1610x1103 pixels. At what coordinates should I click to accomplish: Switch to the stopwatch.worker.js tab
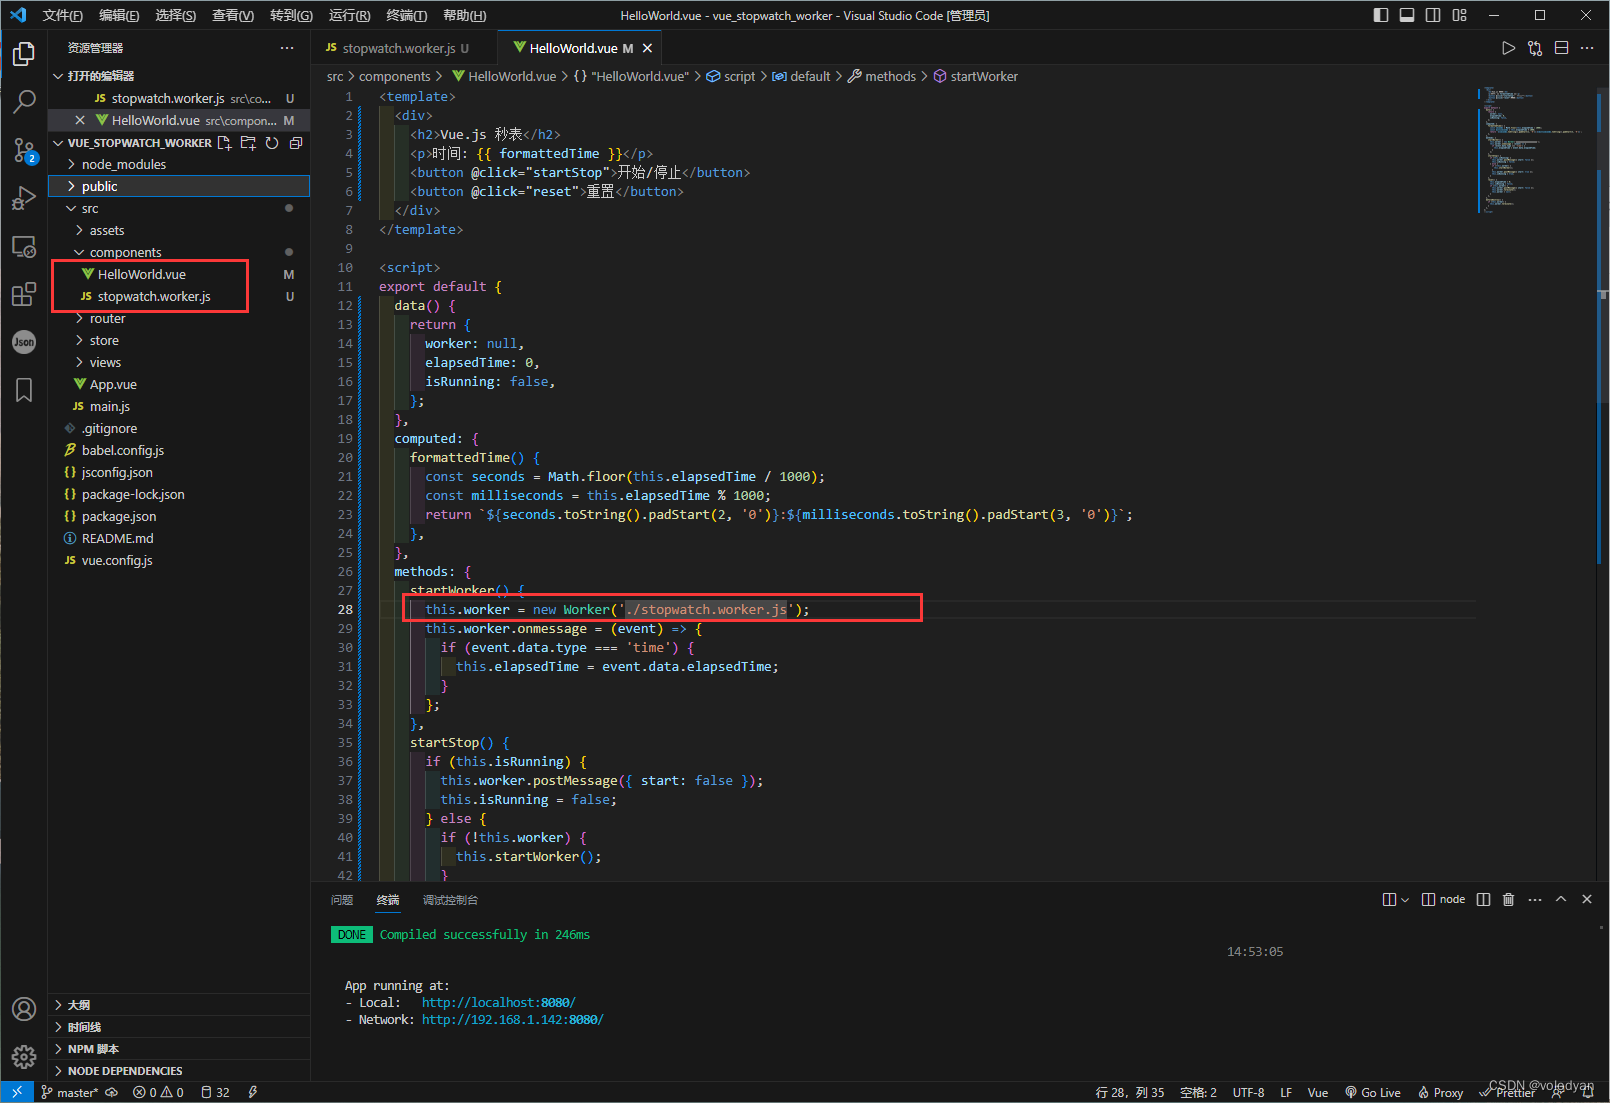pyautogui.click(x=398, y=47)
